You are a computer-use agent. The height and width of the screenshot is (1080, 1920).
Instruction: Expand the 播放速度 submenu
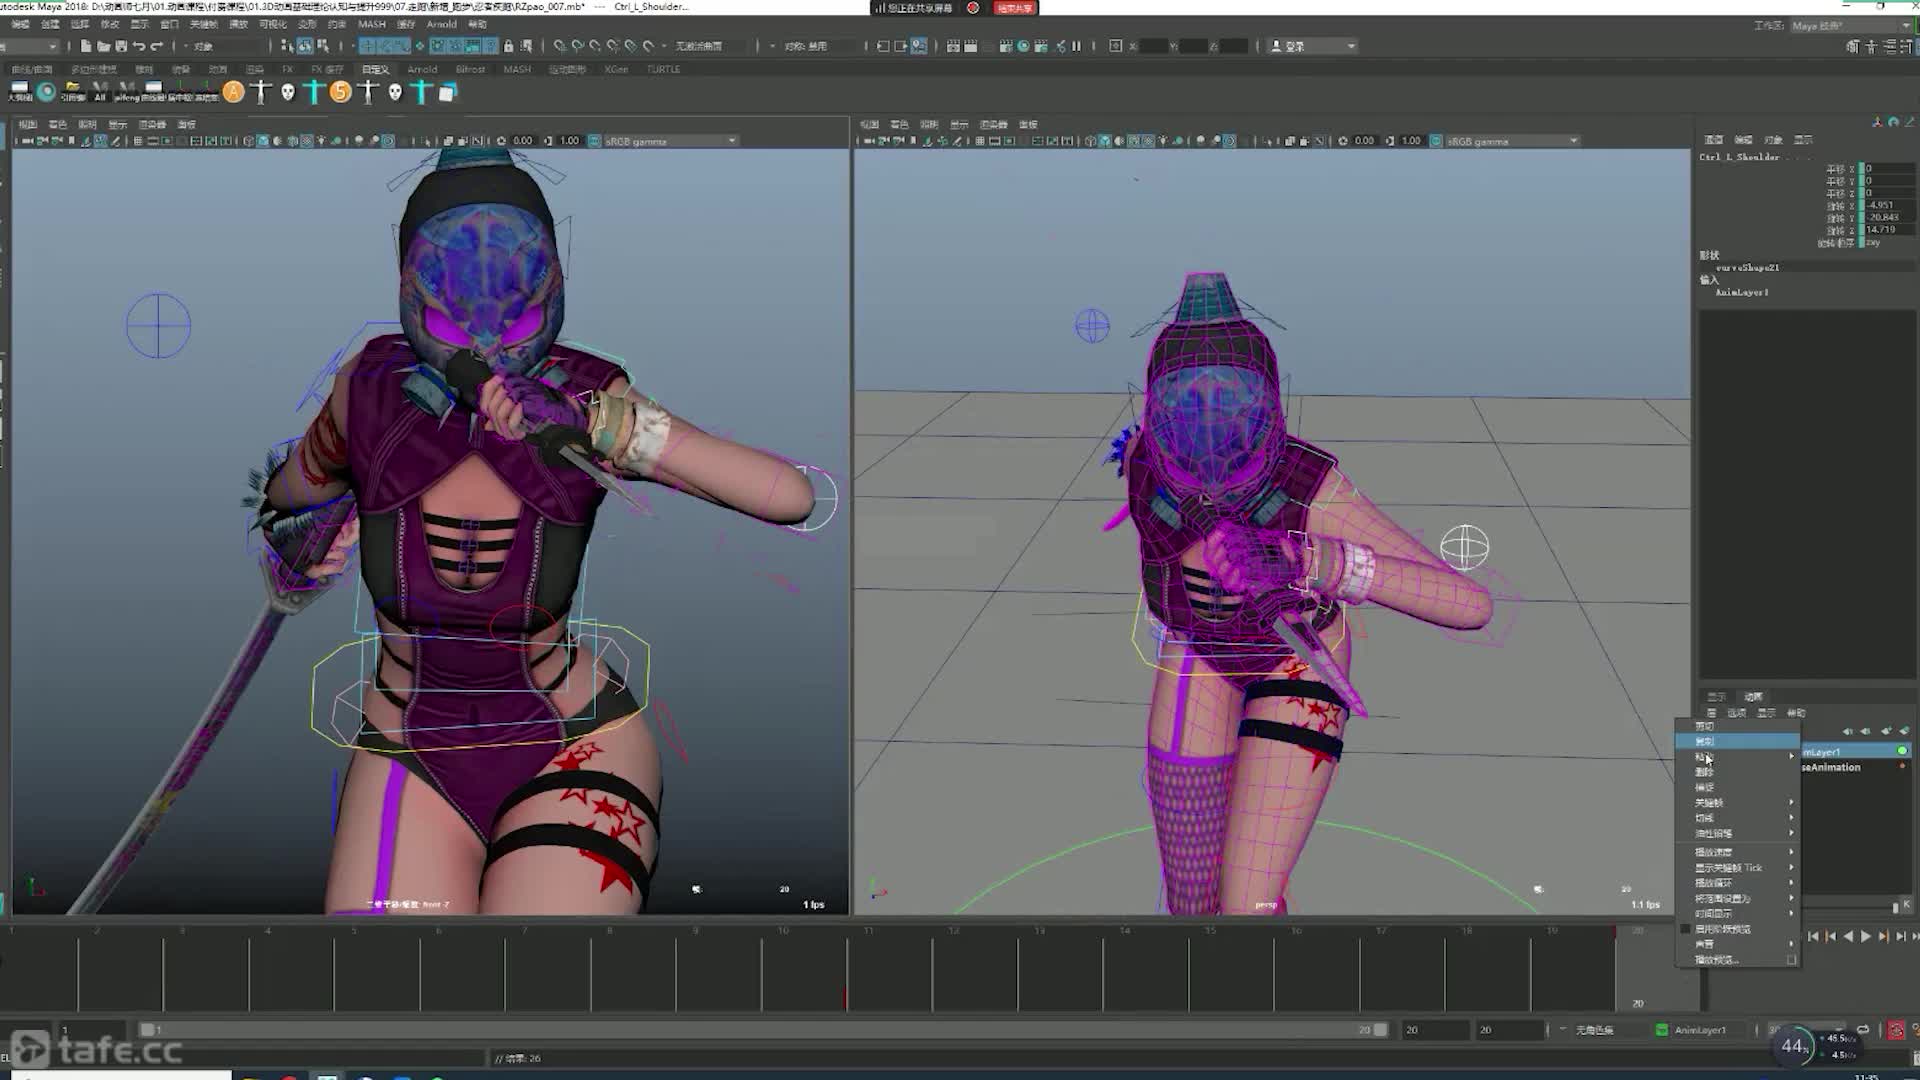[x=1738, y=852]
